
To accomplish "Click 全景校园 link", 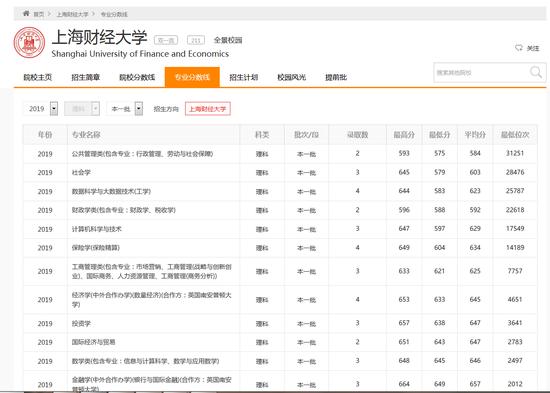I will coord(228,40).
